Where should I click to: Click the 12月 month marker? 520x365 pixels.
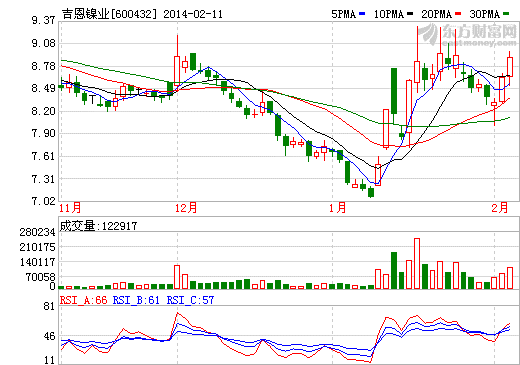pyautogui.click(x=186, y=208)
